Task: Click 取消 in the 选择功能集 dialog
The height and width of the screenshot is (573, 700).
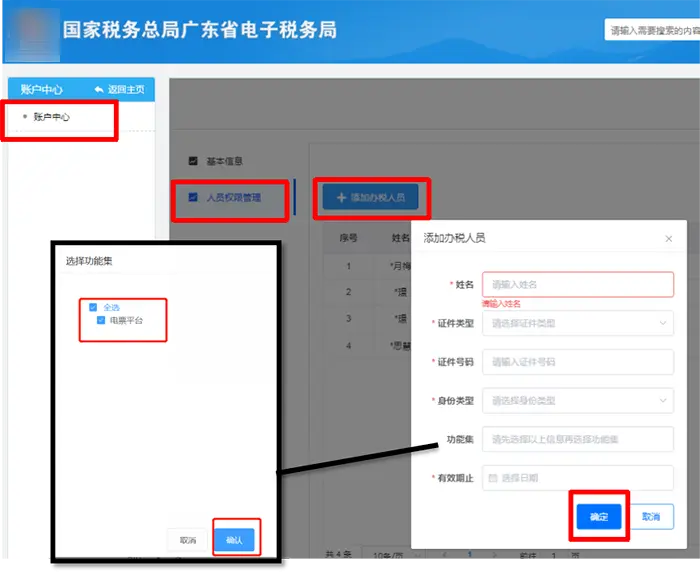Action: [188, 540]
